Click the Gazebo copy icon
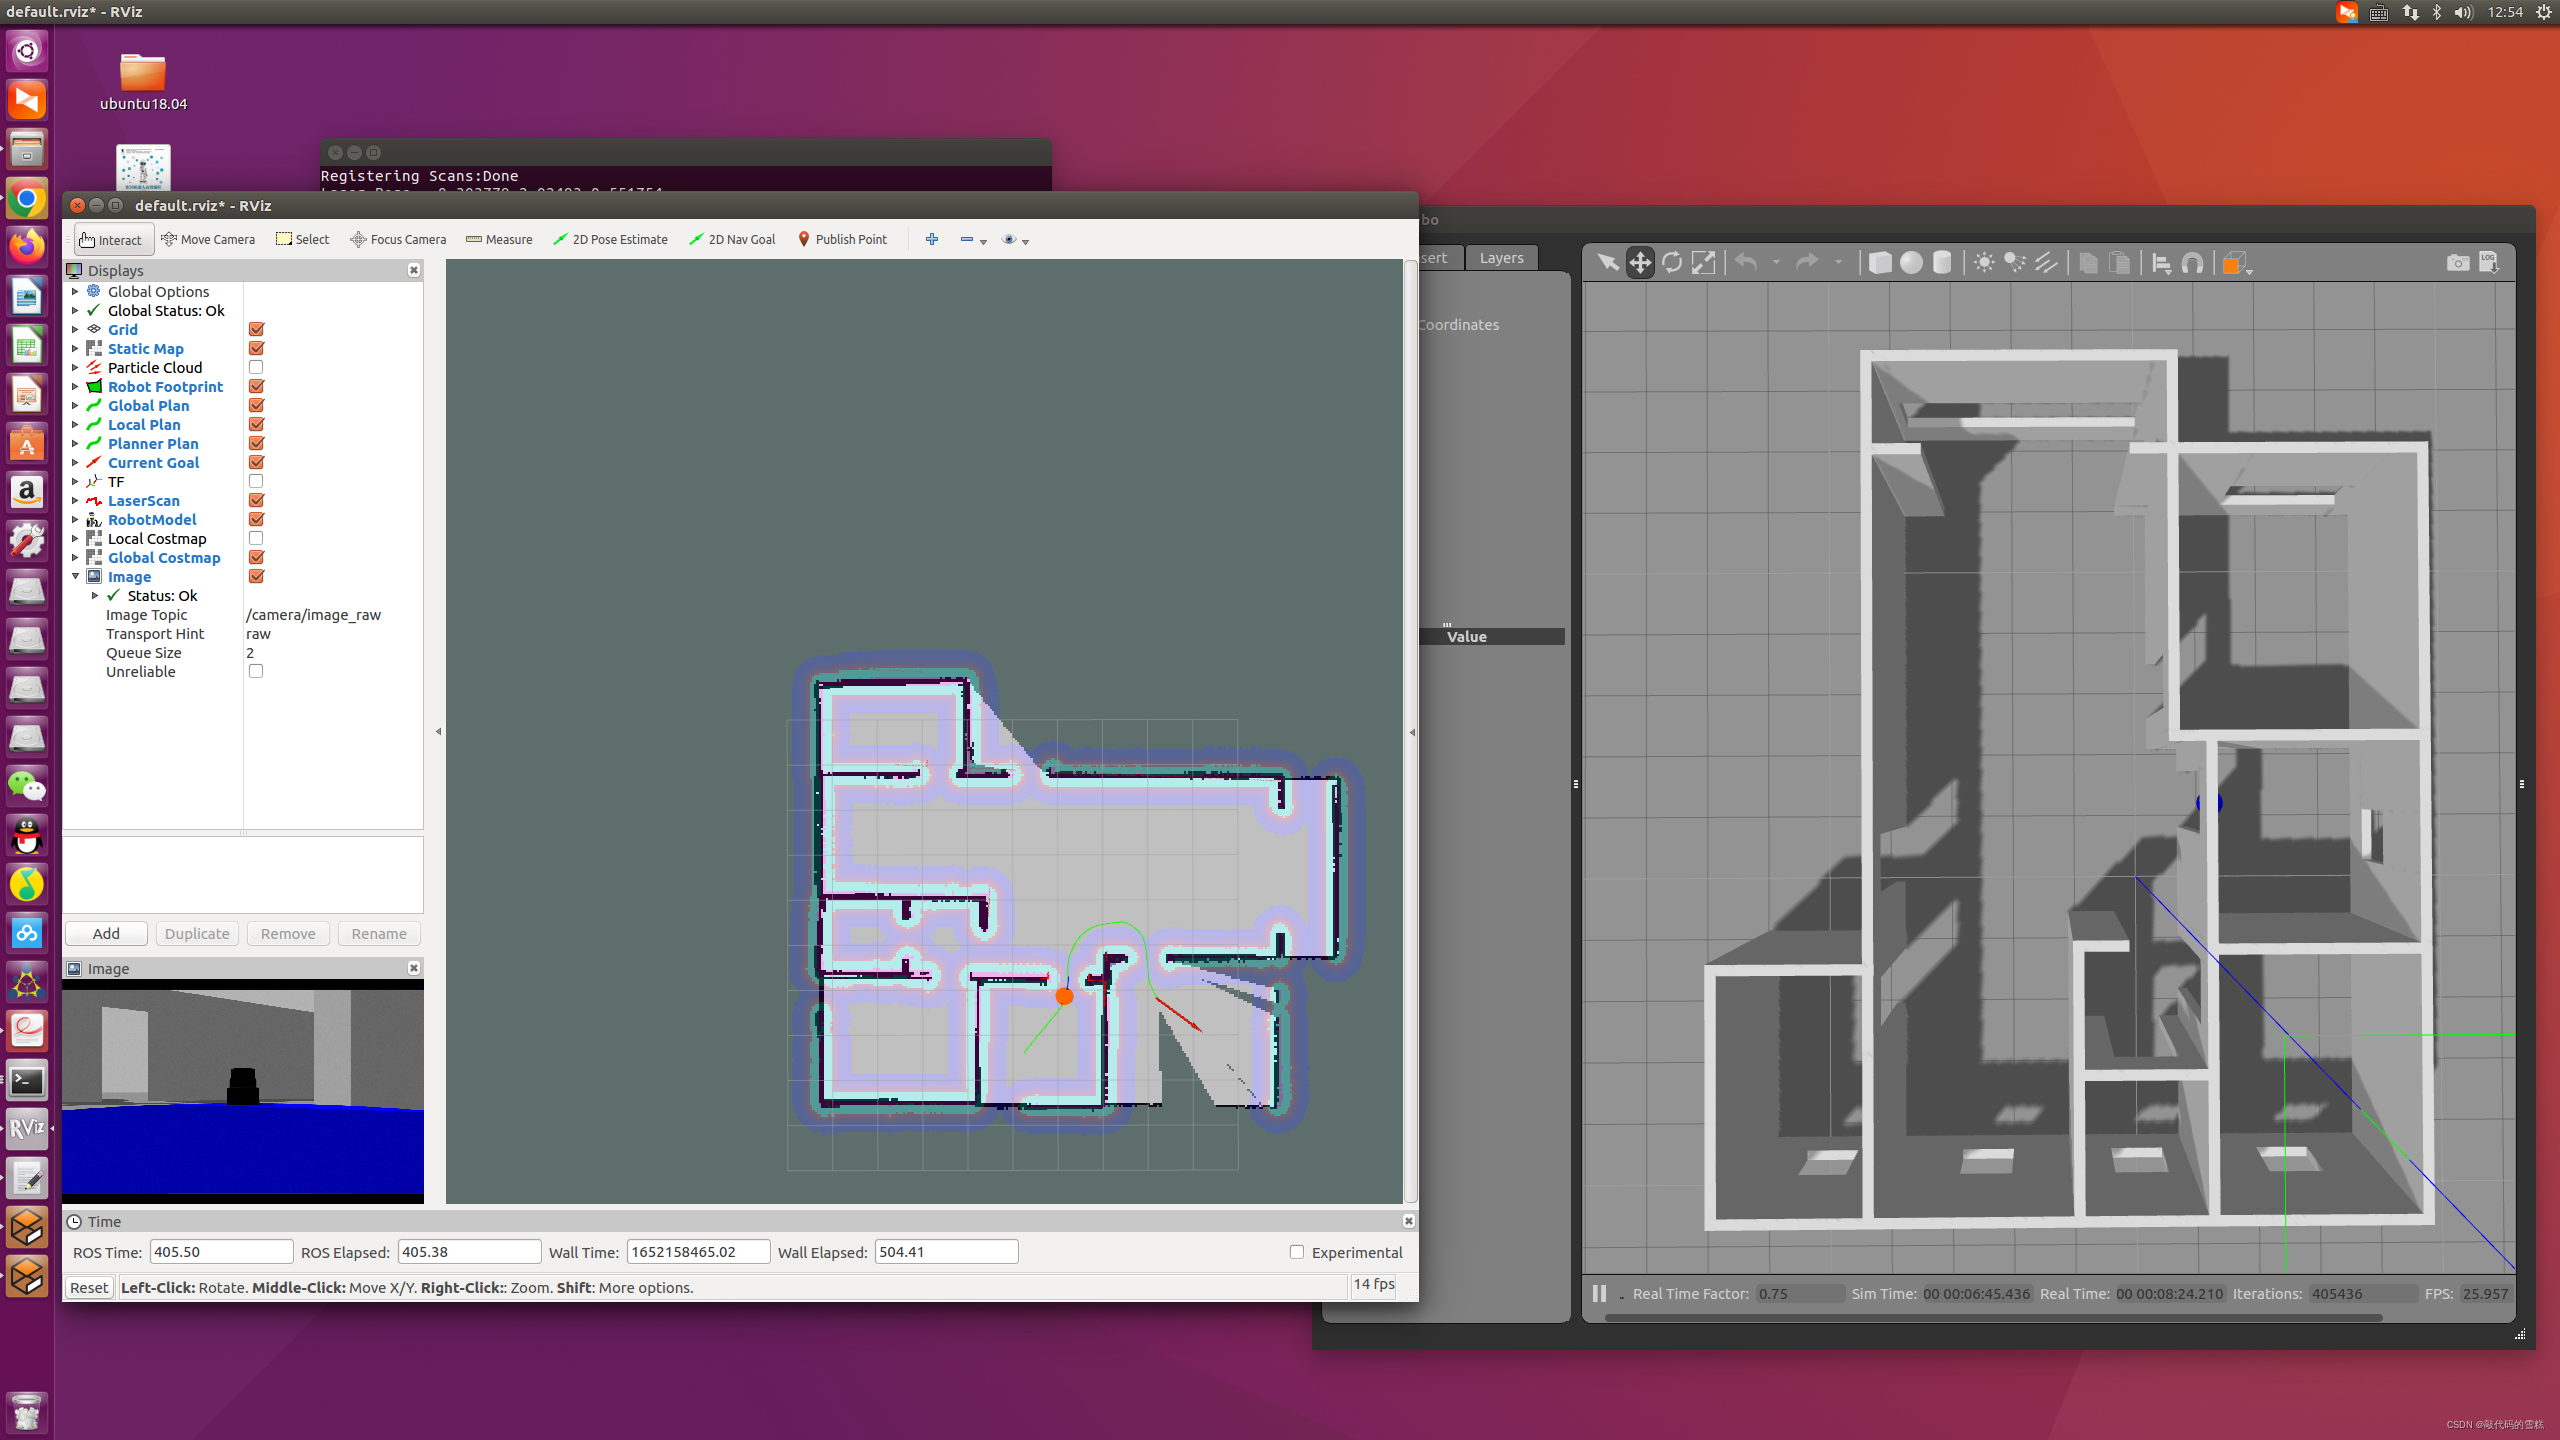 (2088, 263)
